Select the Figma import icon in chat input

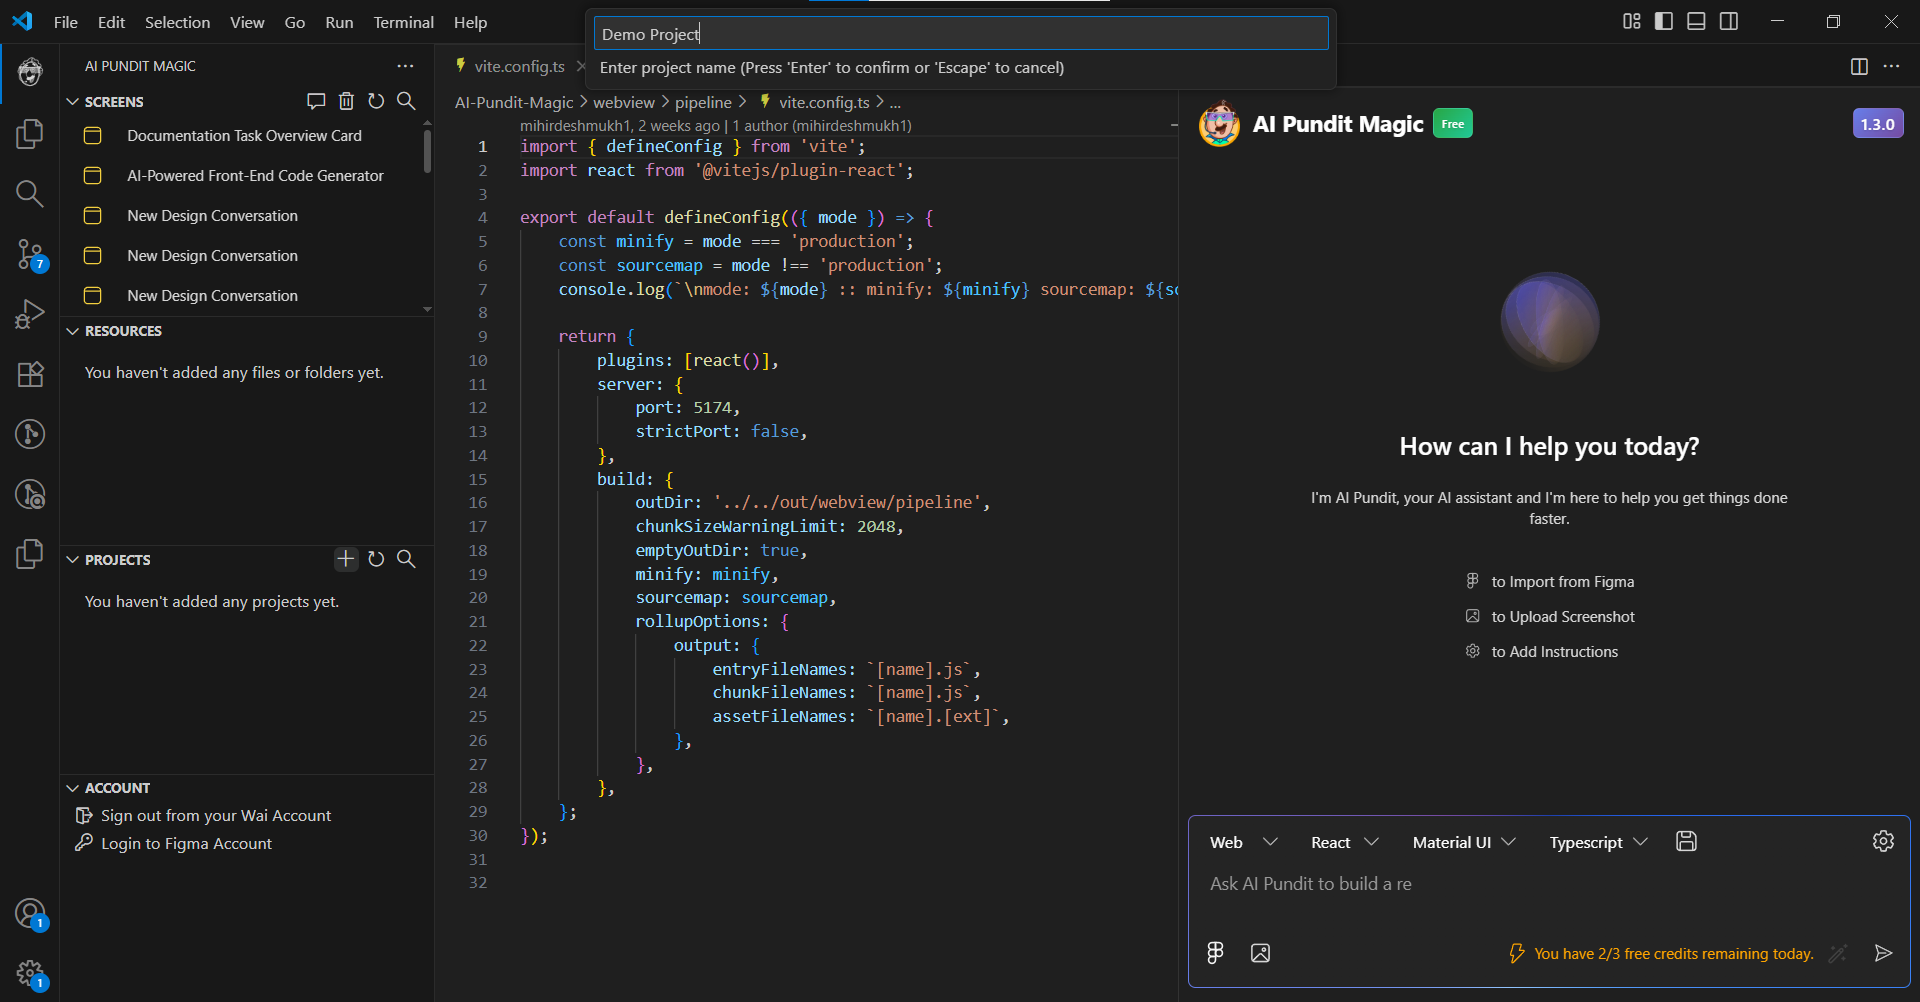click(x=1214, y=952)
